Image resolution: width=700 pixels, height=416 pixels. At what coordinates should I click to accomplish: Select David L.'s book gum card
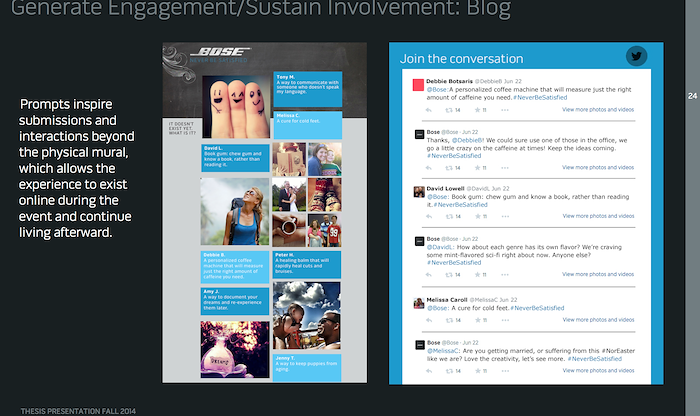[x=235, y=158]
